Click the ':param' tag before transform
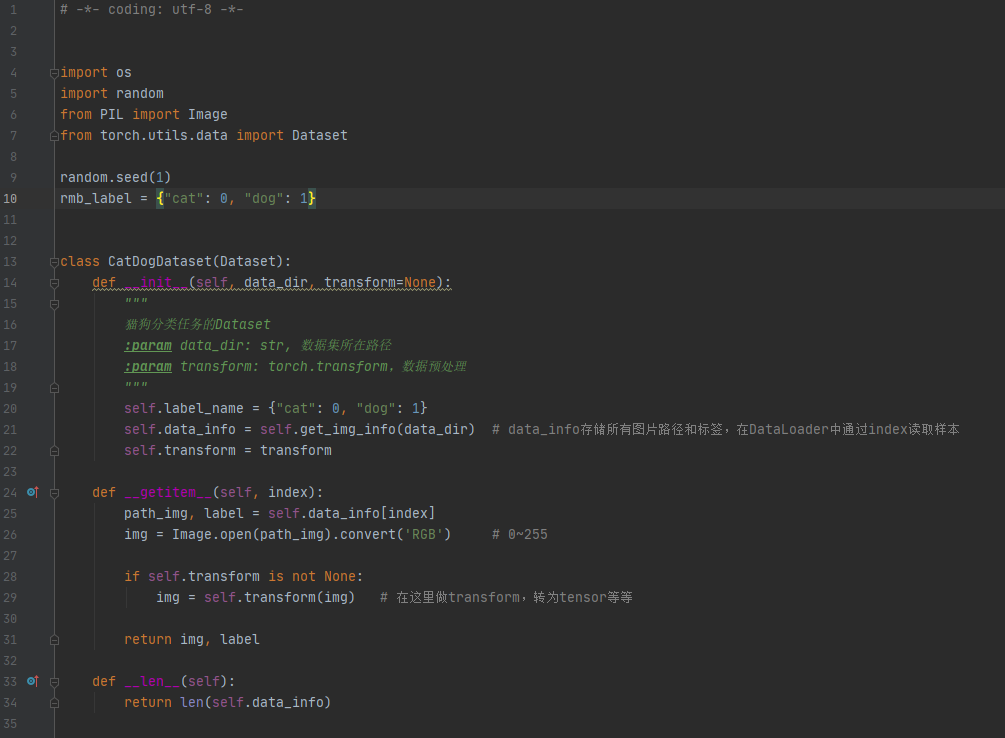 (x=148, y=367)
